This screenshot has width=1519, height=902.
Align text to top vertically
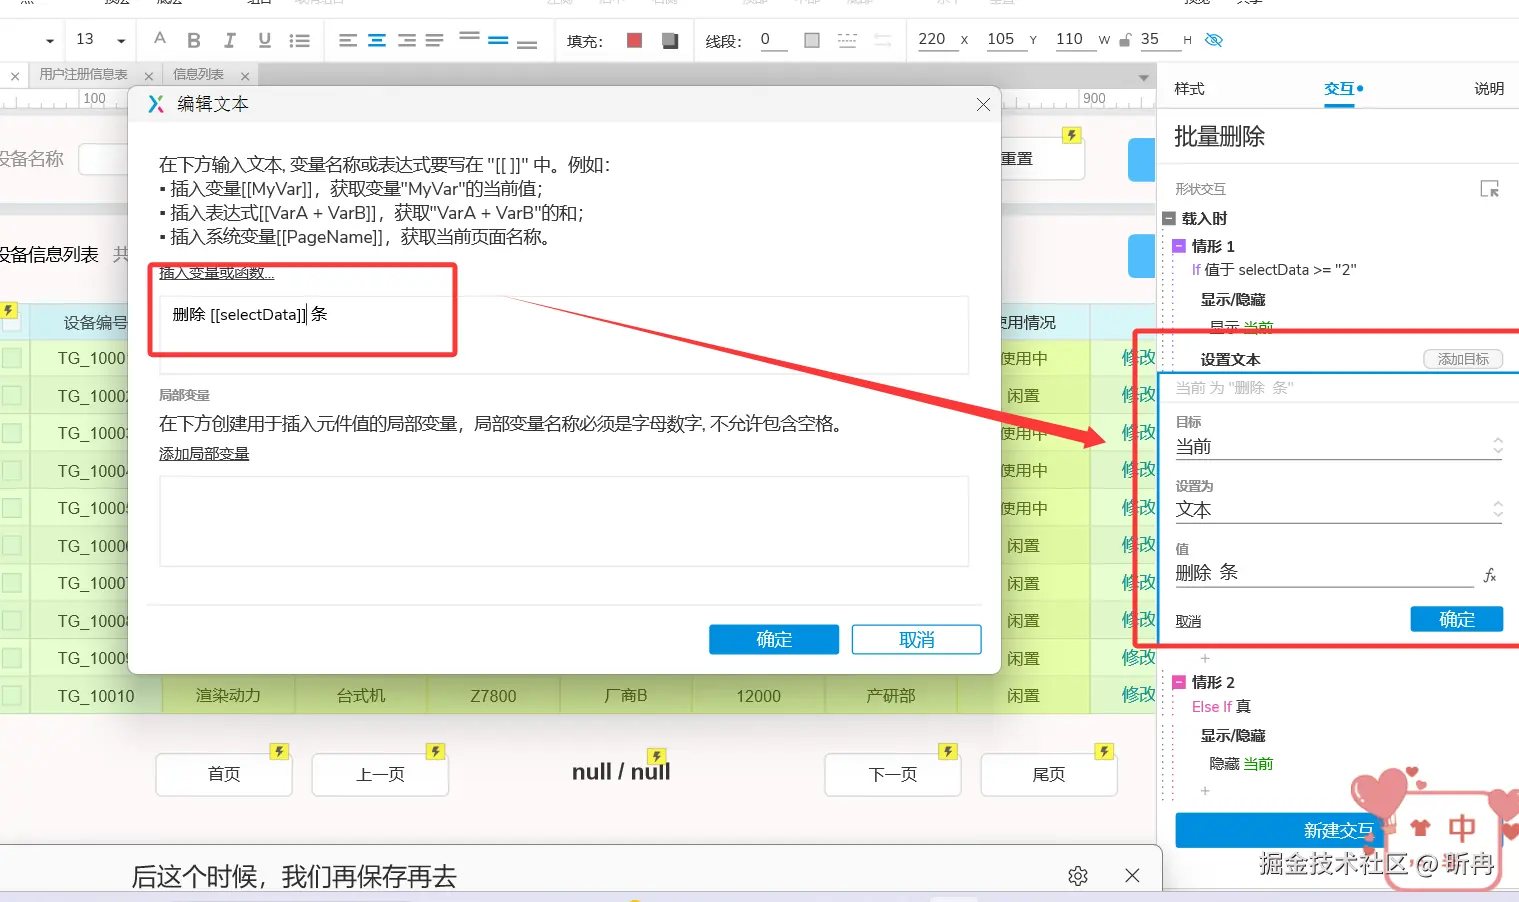pos(469,37)
